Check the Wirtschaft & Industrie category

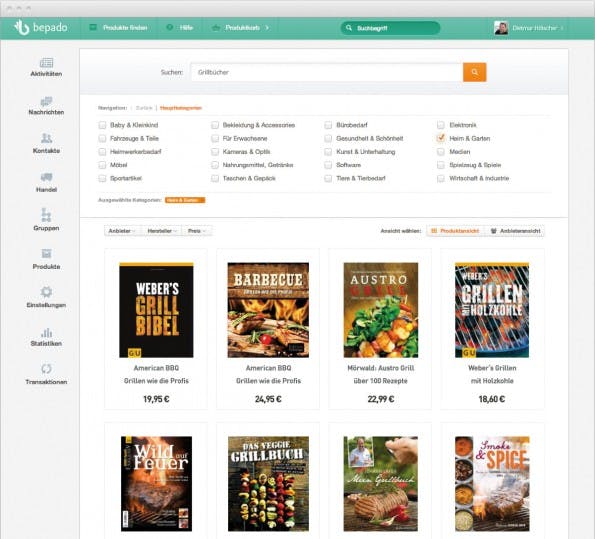(x=441, y=178)
